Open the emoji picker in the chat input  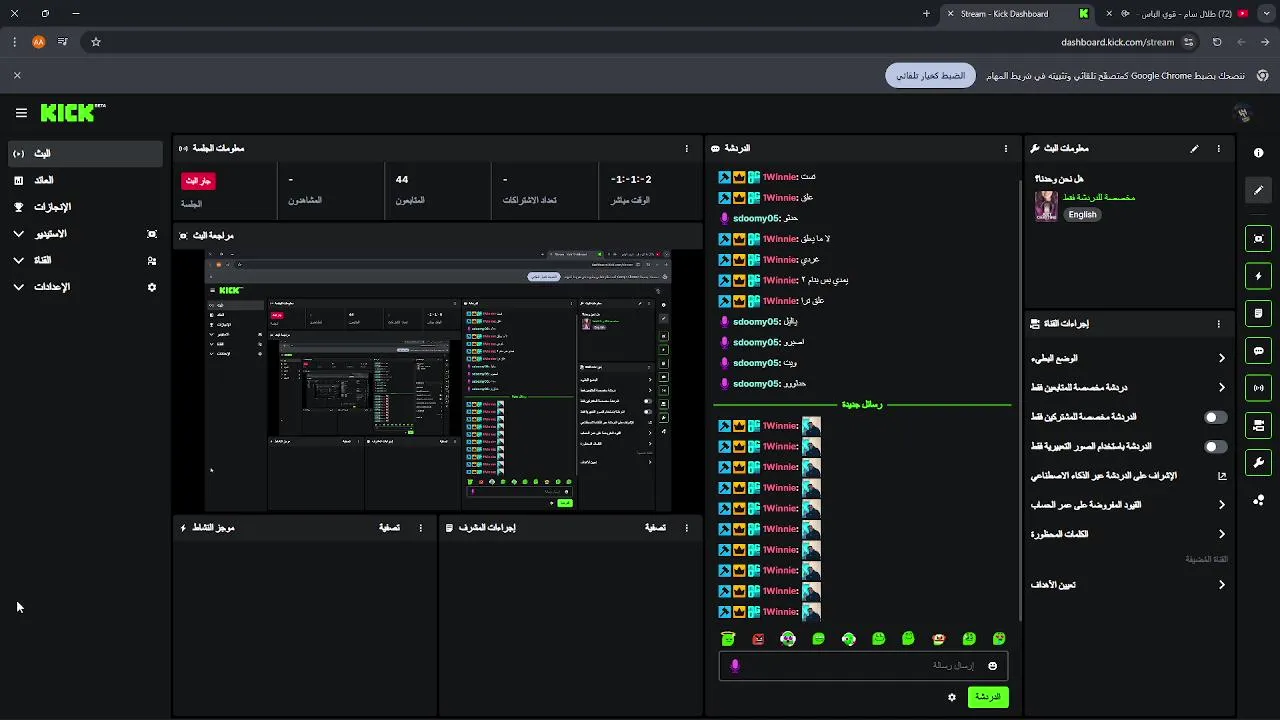click(992, 666)
